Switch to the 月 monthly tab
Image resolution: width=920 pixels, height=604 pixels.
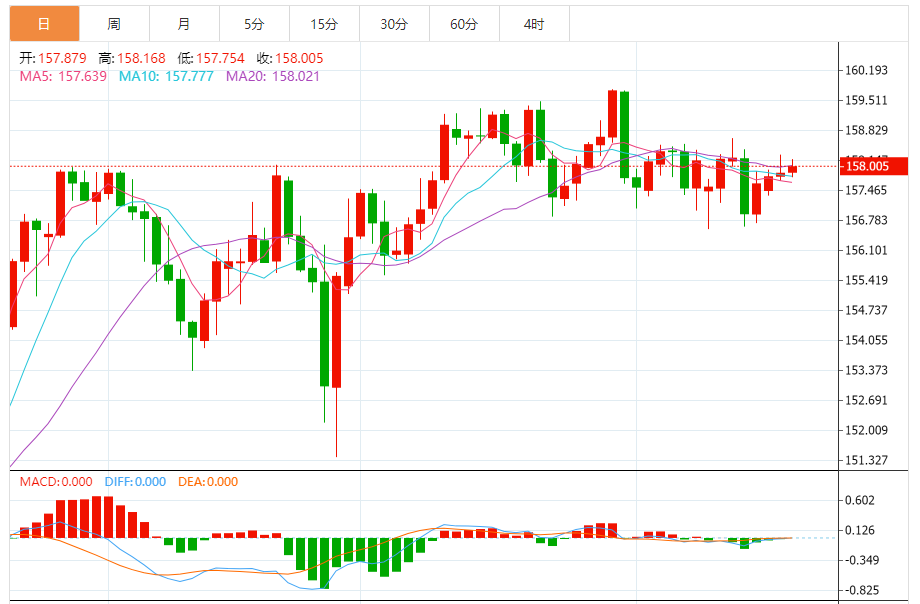click(184, 24)
